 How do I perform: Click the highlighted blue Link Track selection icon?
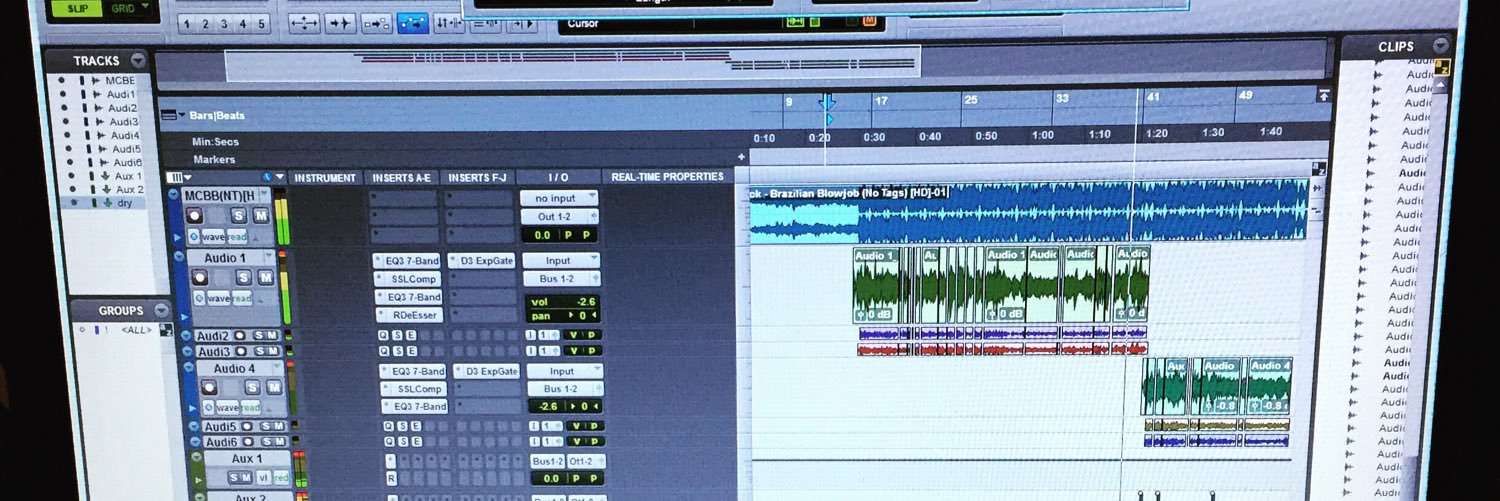click(x=413, y=23)
